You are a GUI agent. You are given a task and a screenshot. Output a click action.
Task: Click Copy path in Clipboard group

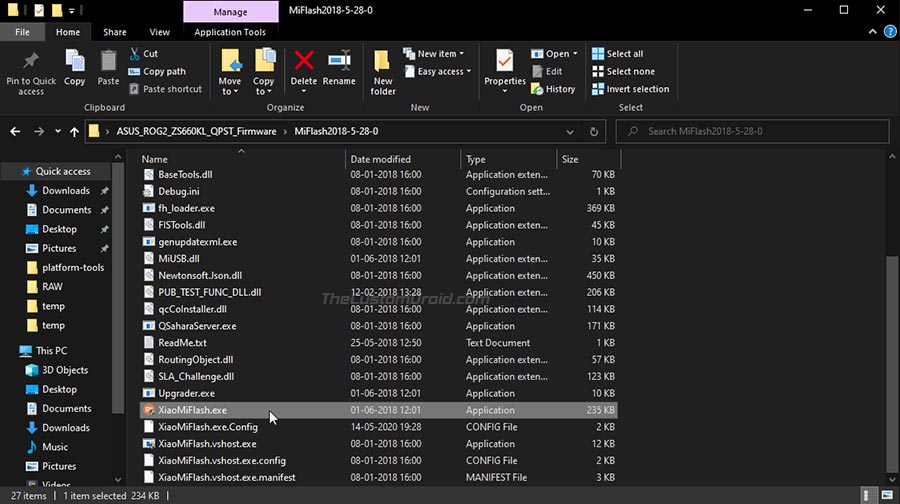point(157,71)
